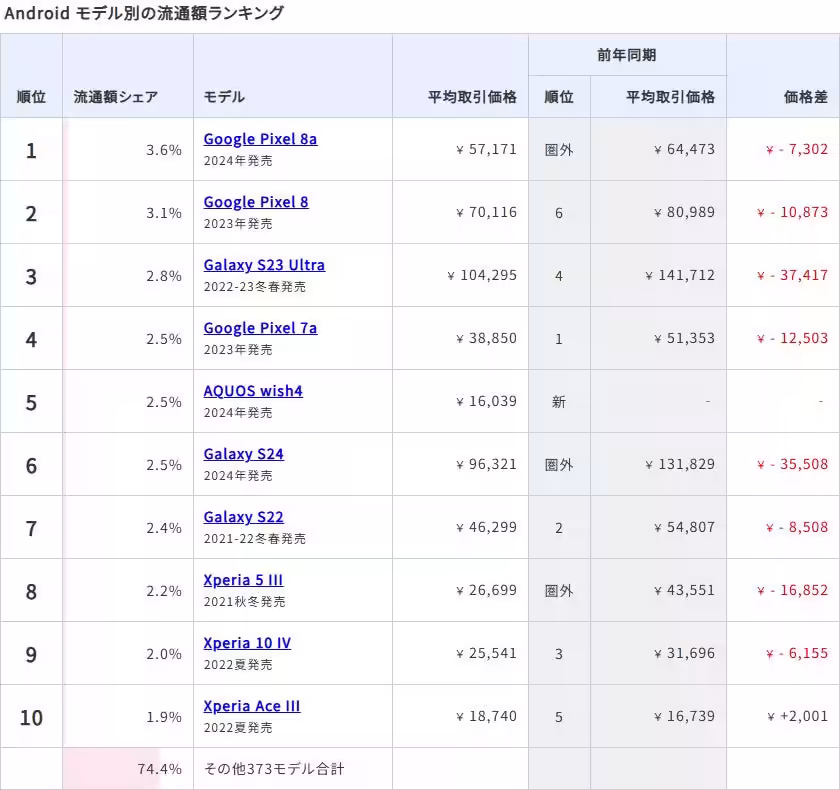Click the 74.4% share cell

coord(159,769)
